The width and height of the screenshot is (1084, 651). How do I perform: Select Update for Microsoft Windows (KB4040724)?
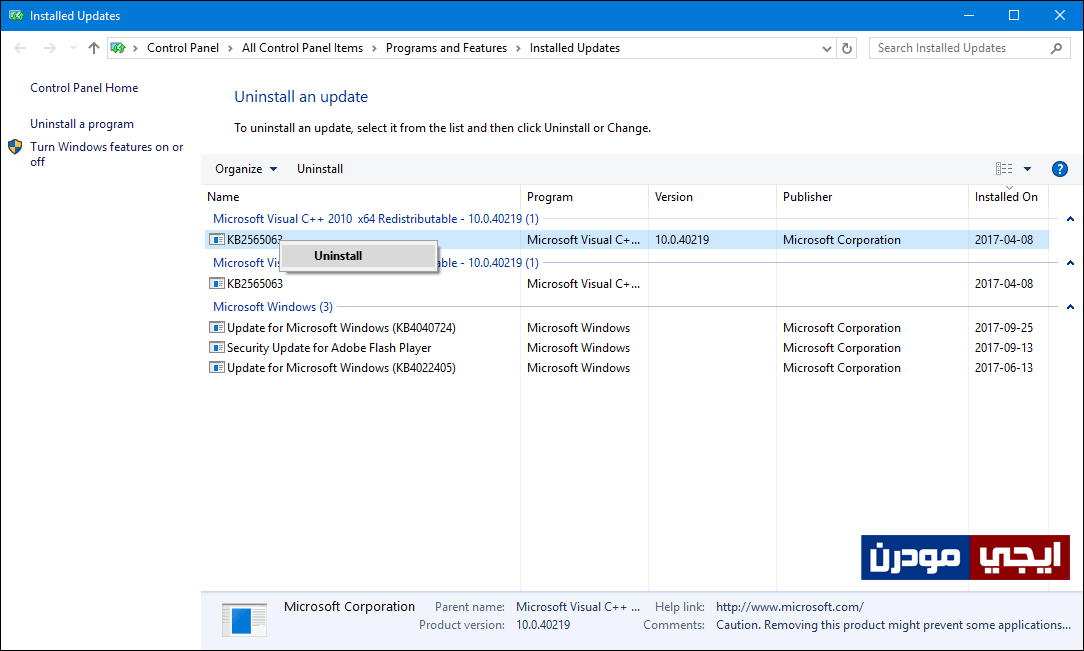point(626,328)
